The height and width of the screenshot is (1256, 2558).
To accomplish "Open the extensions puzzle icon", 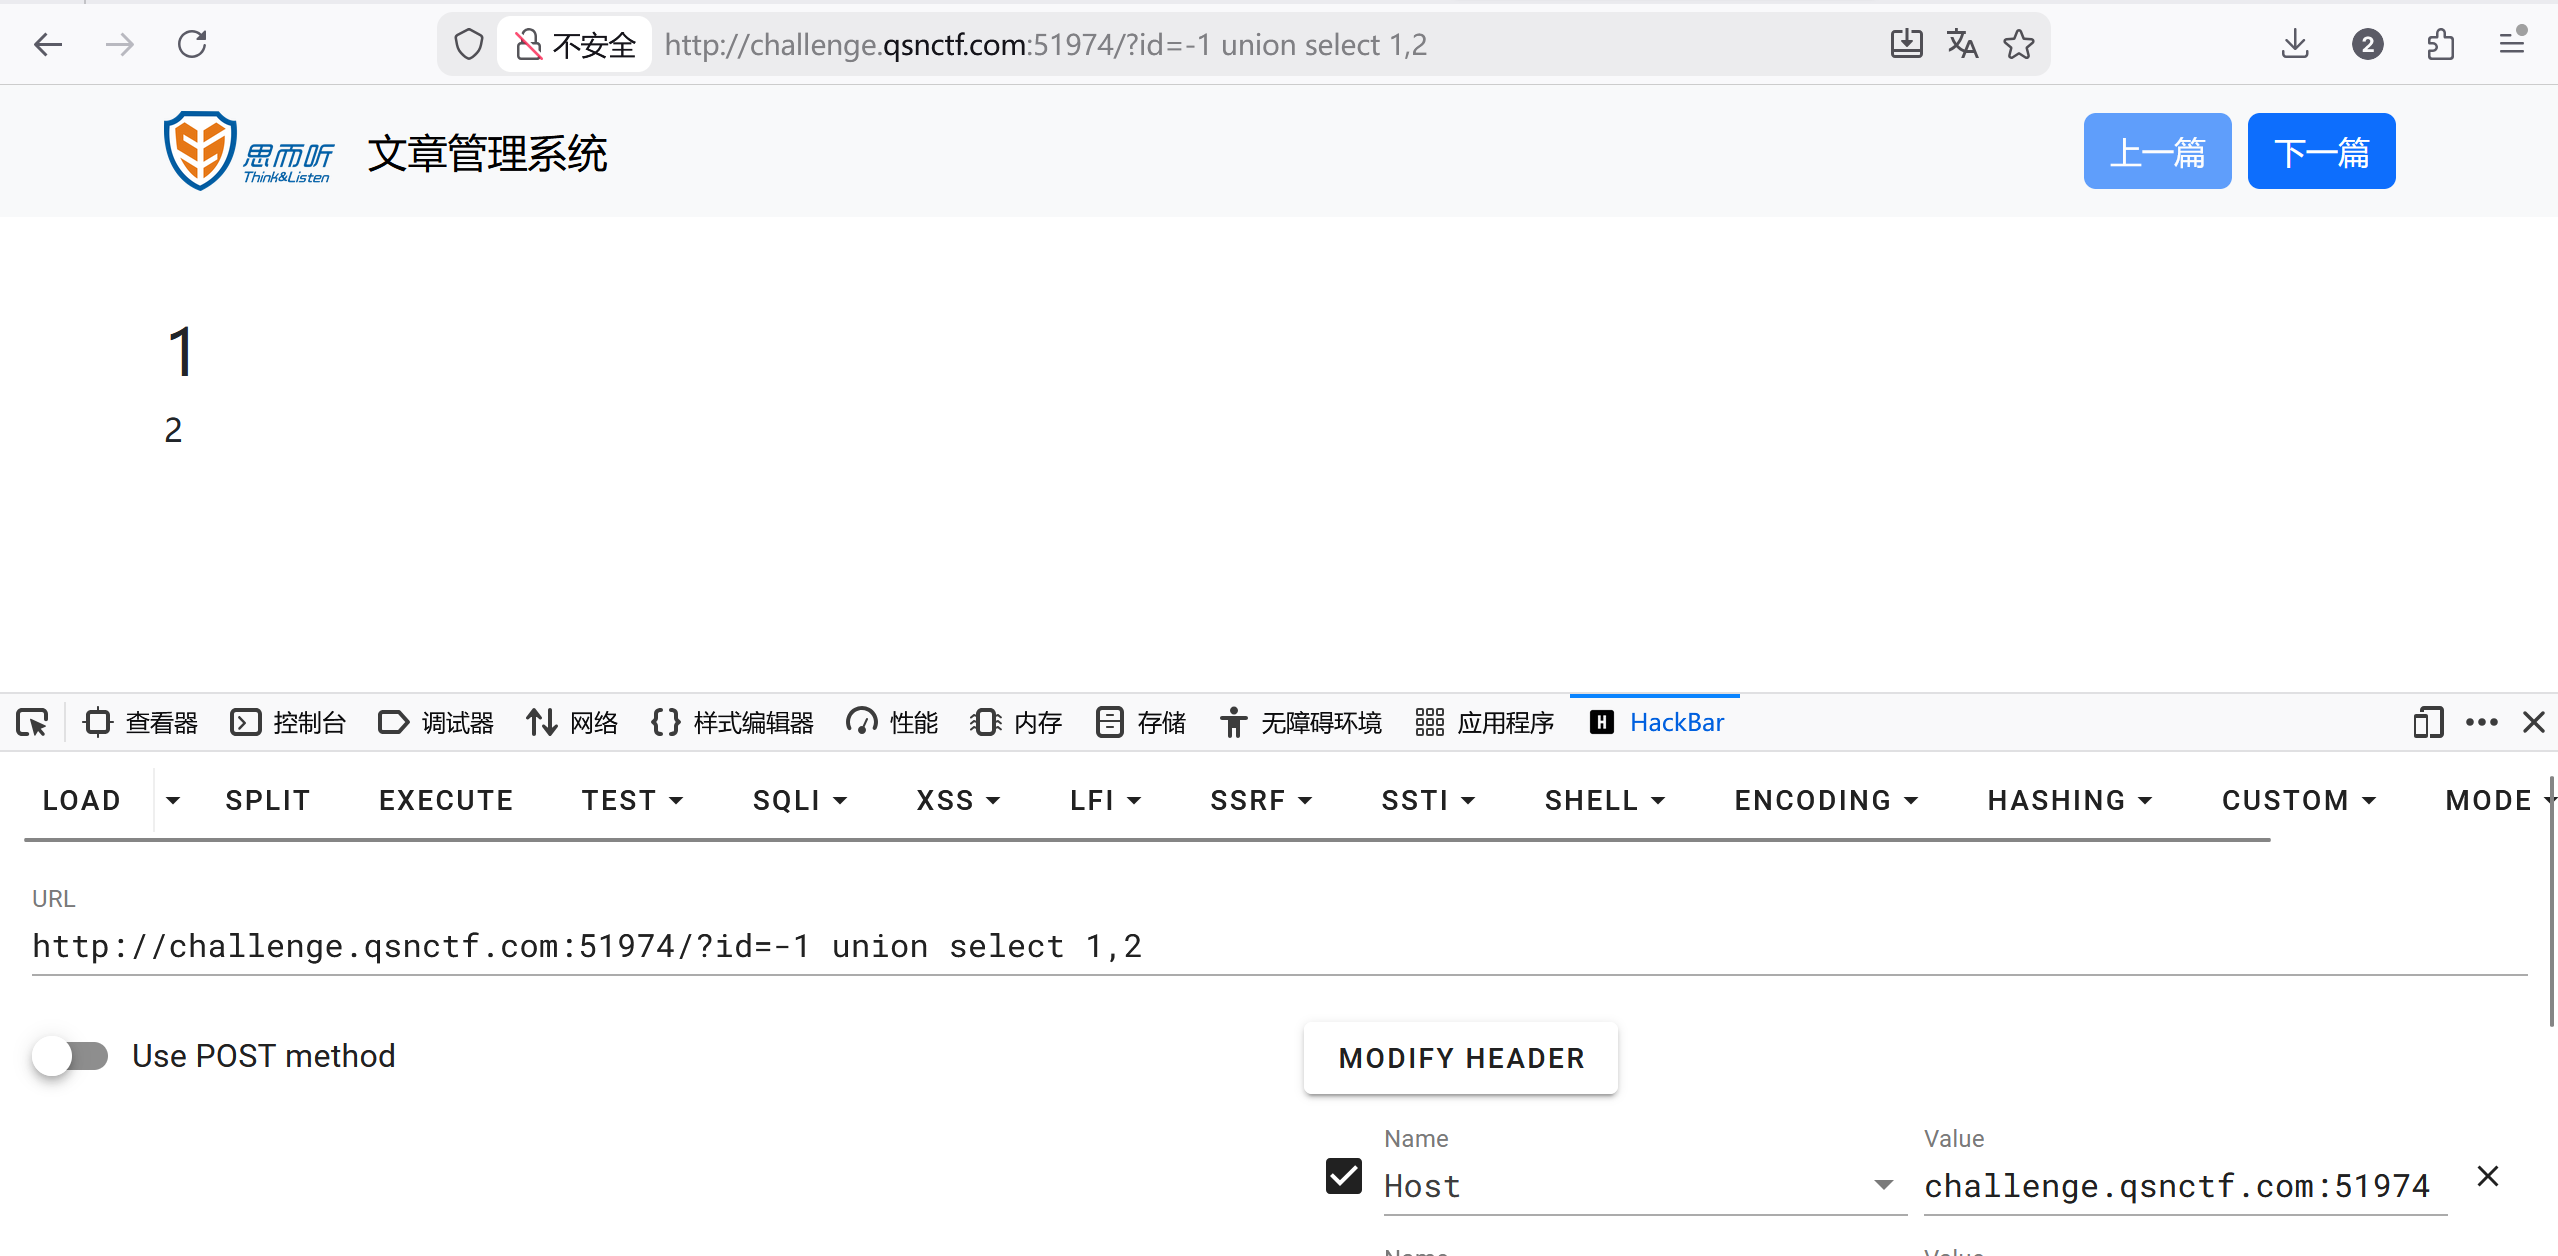I will click(x=2440, y=44).
